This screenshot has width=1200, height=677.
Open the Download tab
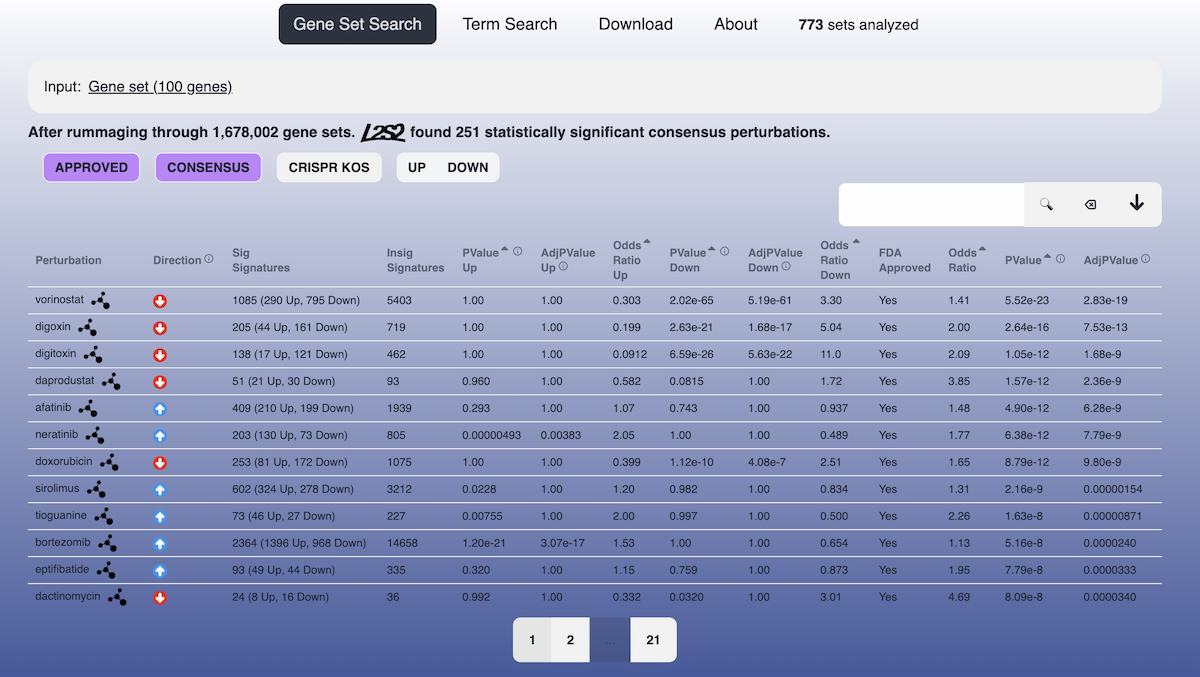[x=635, y=24]
